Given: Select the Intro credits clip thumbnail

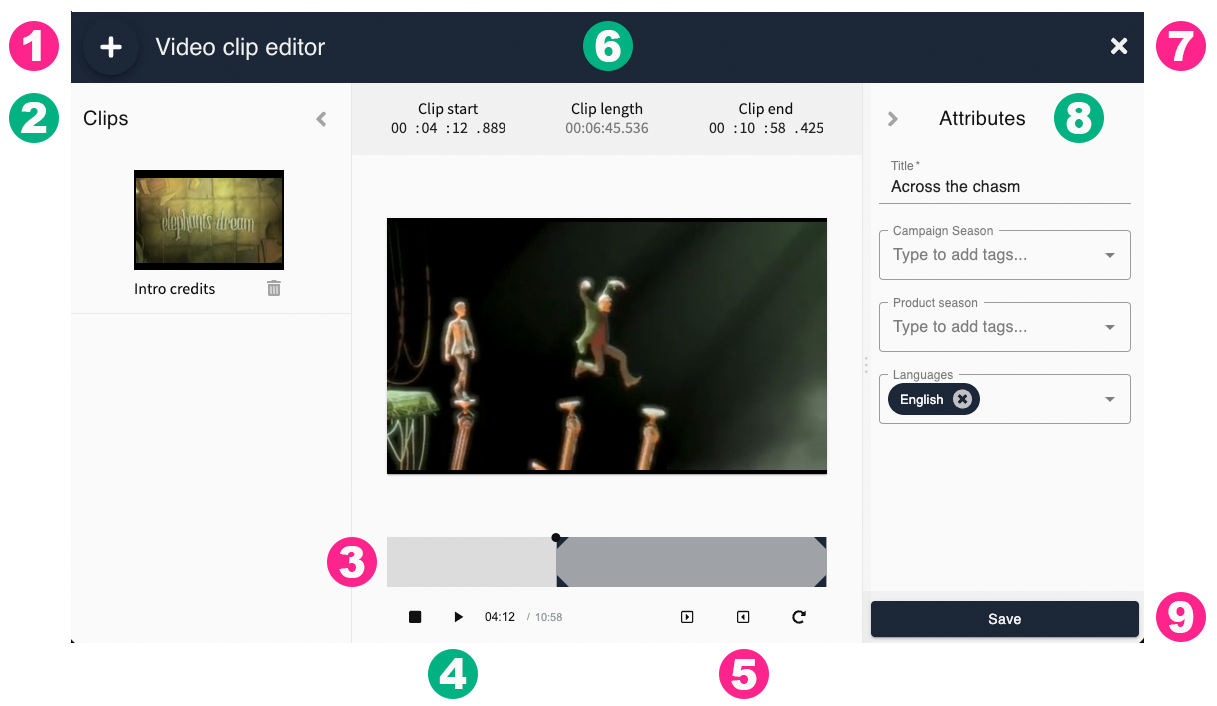Looking at the screenshot, I should pos(209,220).
